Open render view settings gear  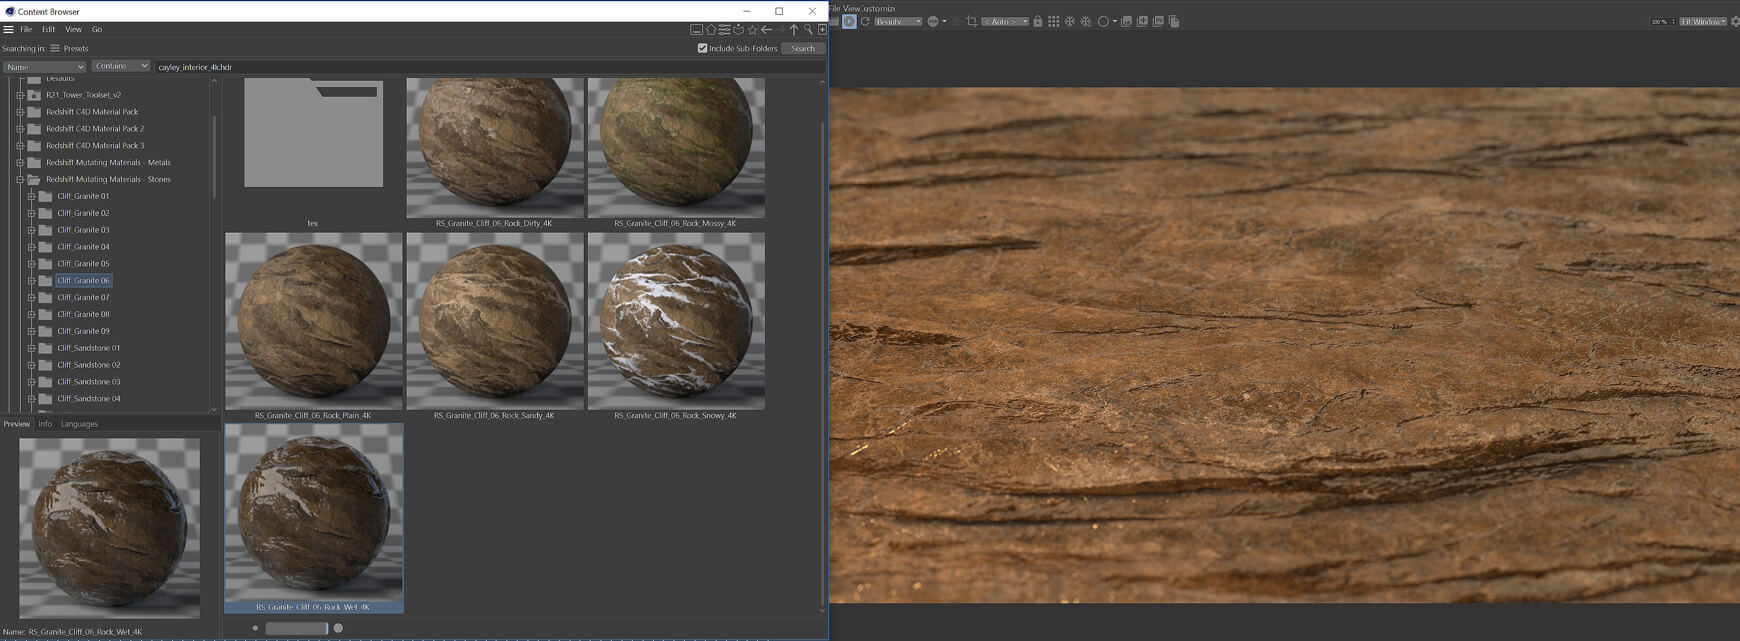(1734, 21)
